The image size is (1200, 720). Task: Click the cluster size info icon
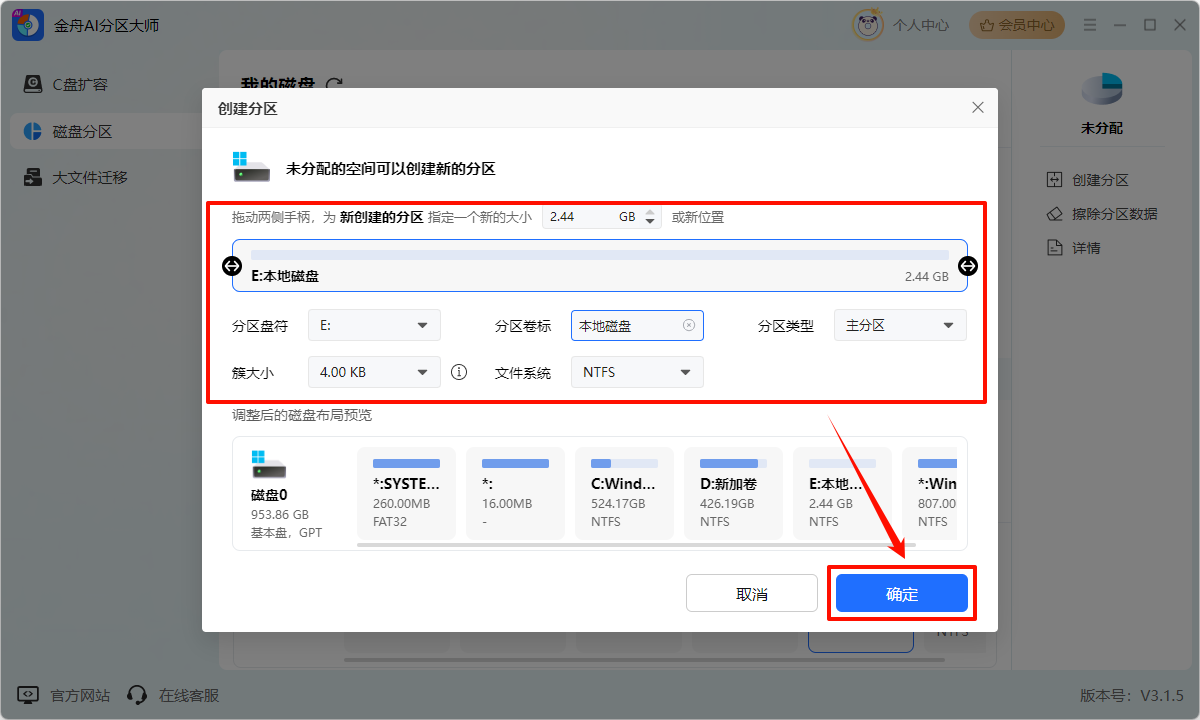point(459,372)
